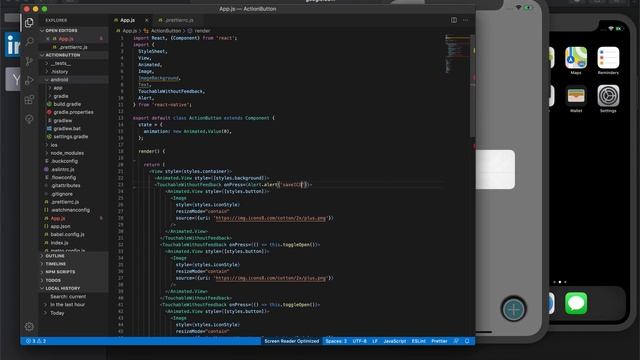Open Messages app in simulator dock
The image size is (640, 360).
pos(576,303)
